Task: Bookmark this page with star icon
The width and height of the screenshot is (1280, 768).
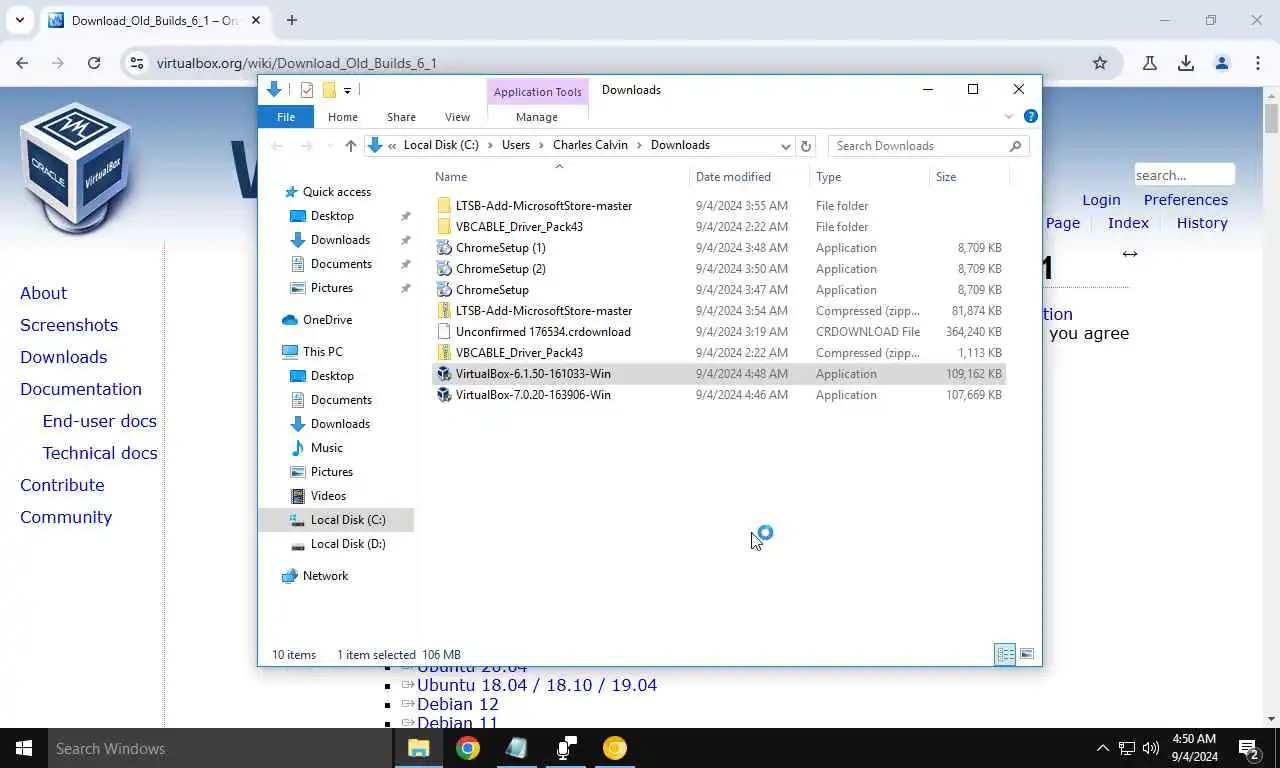Action: pyautogui.click(x=1100, y=63)
